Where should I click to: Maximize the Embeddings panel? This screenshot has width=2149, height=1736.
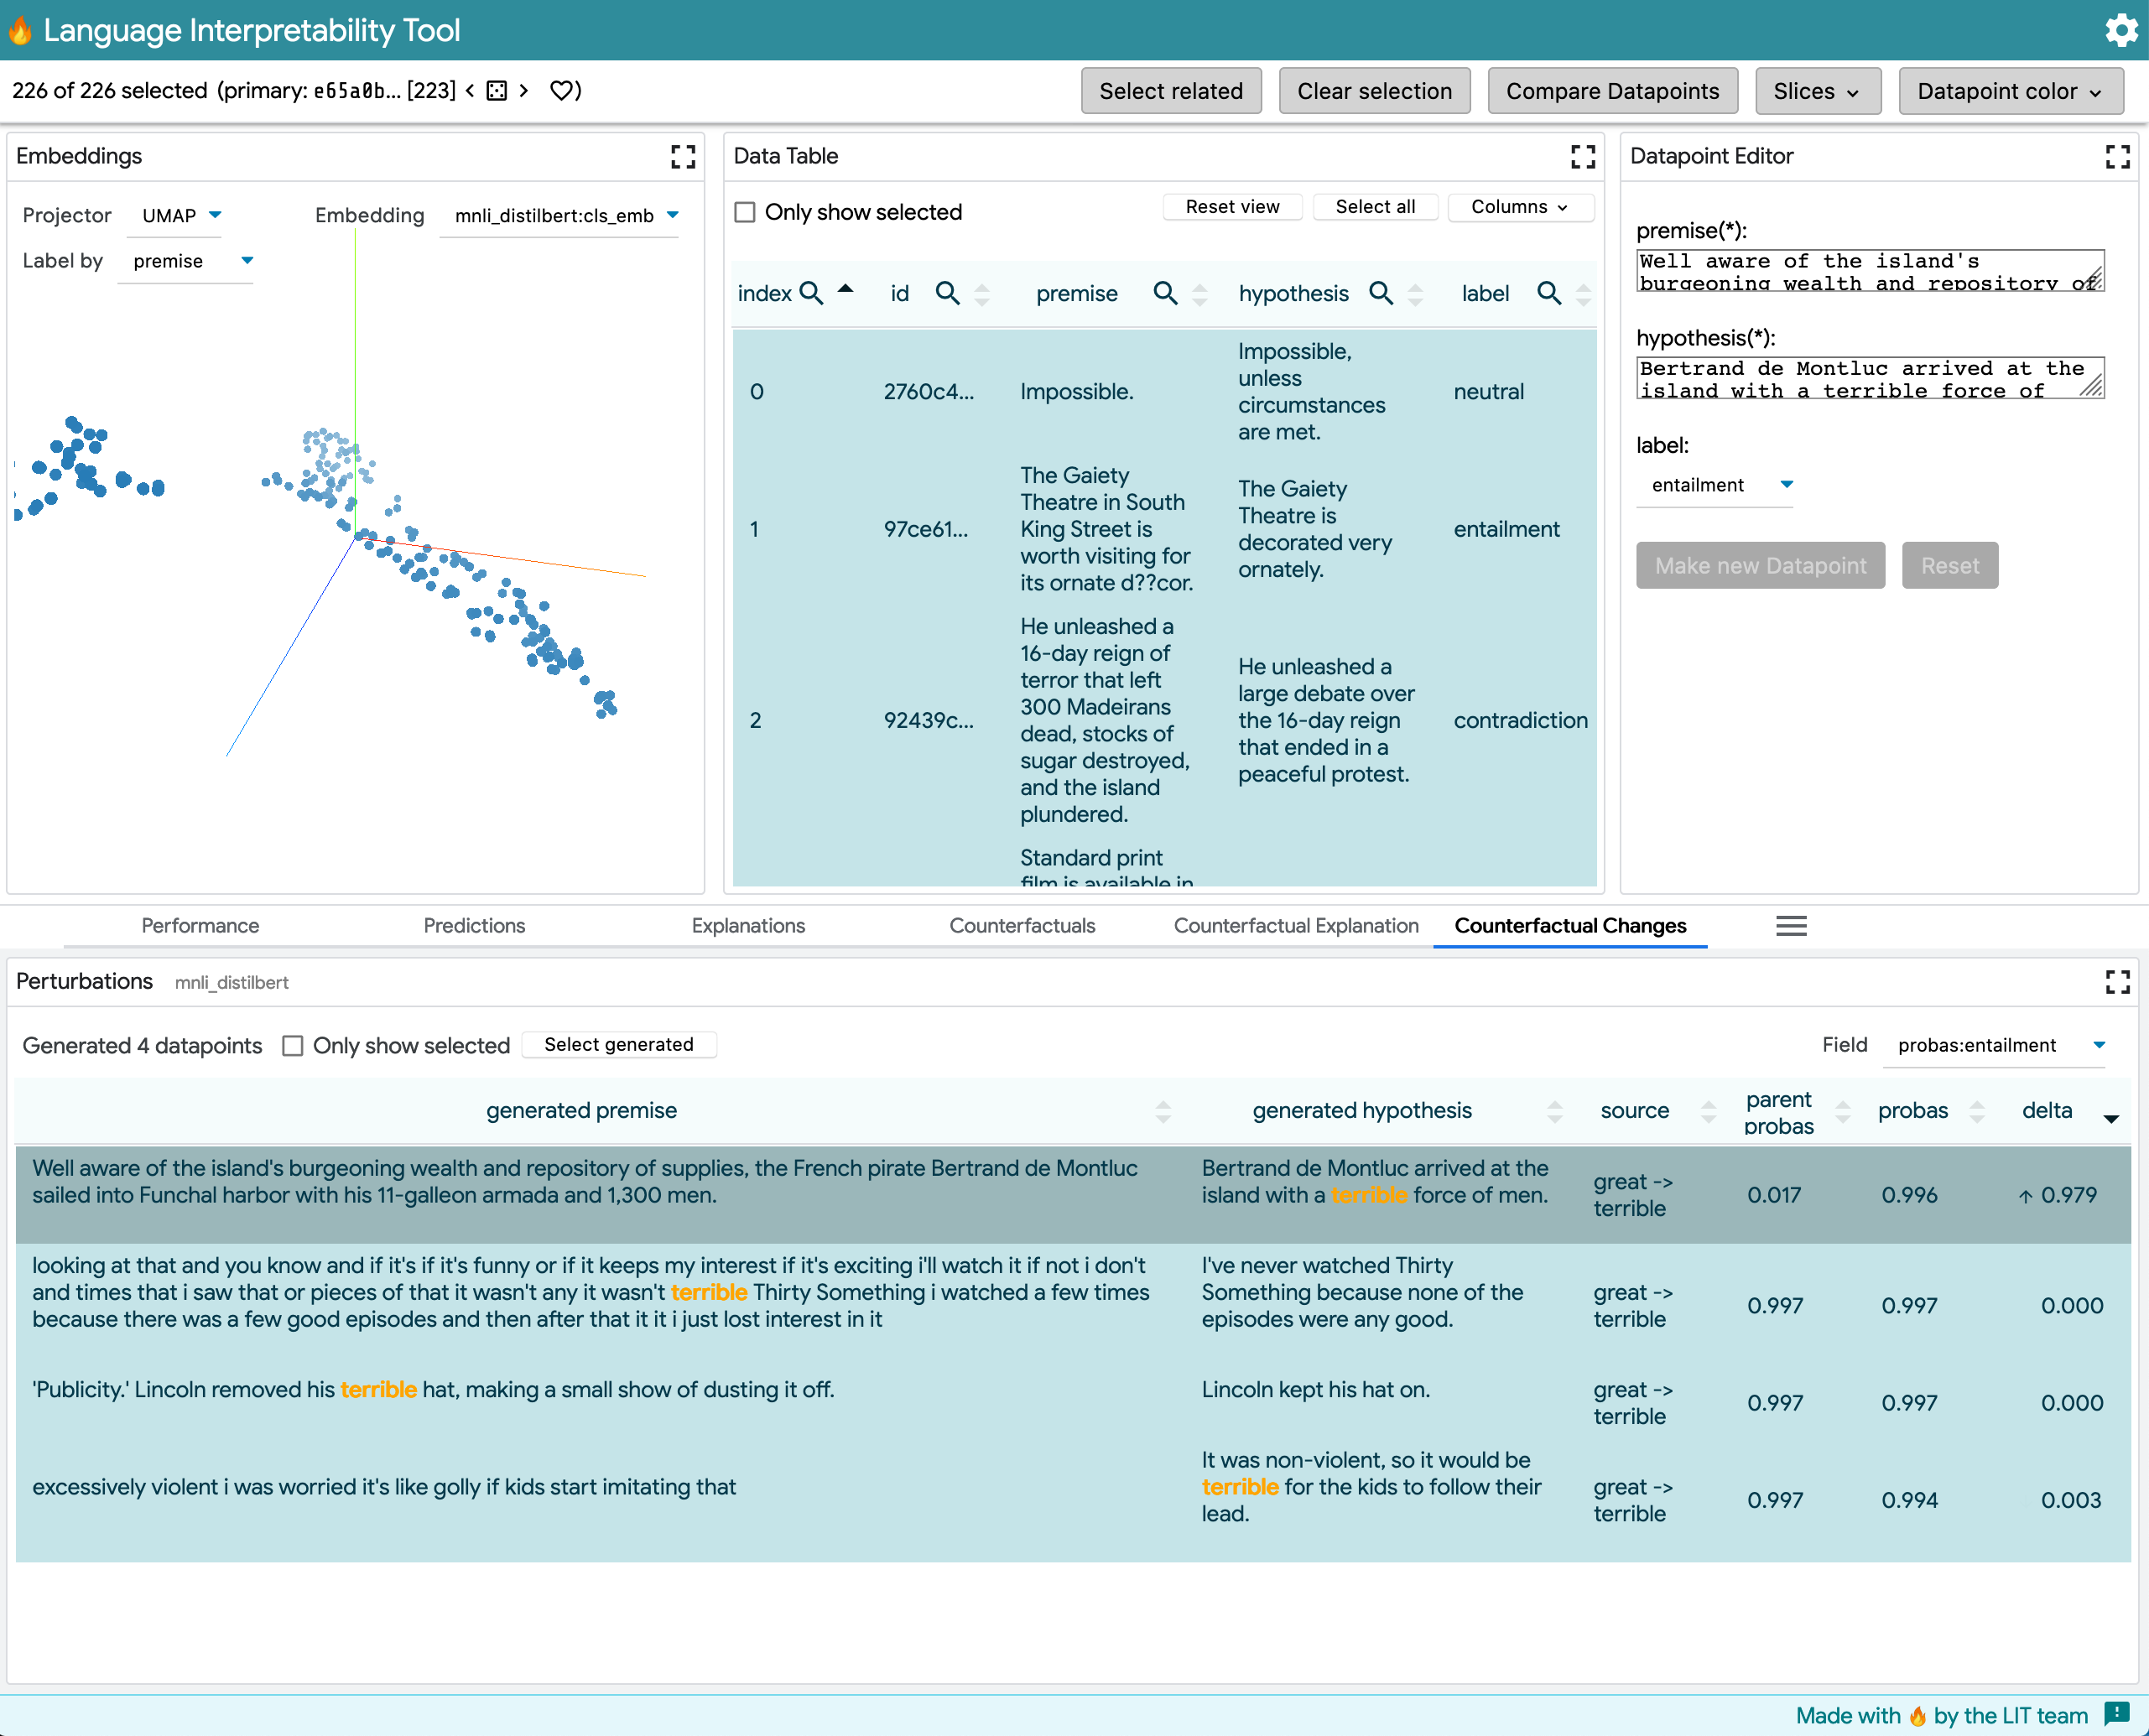pos(683,156)
